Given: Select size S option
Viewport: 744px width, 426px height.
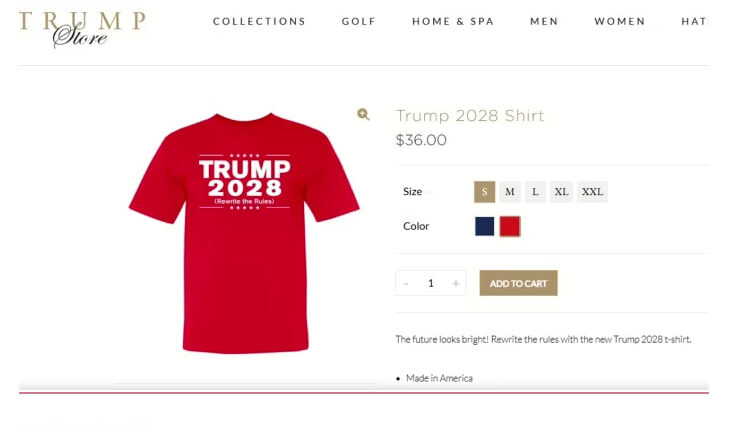Looking at the screenshot, I should click(x=484, y=192).
